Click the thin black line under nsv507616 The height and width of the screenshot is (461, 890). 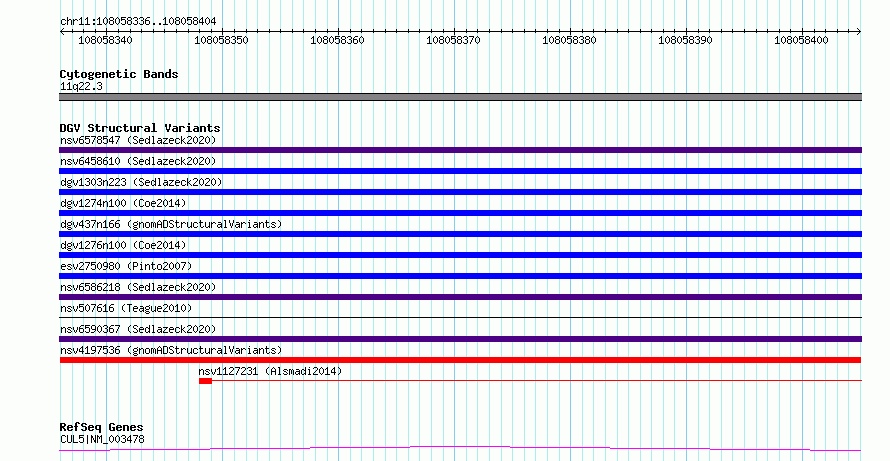click(460, 318)
